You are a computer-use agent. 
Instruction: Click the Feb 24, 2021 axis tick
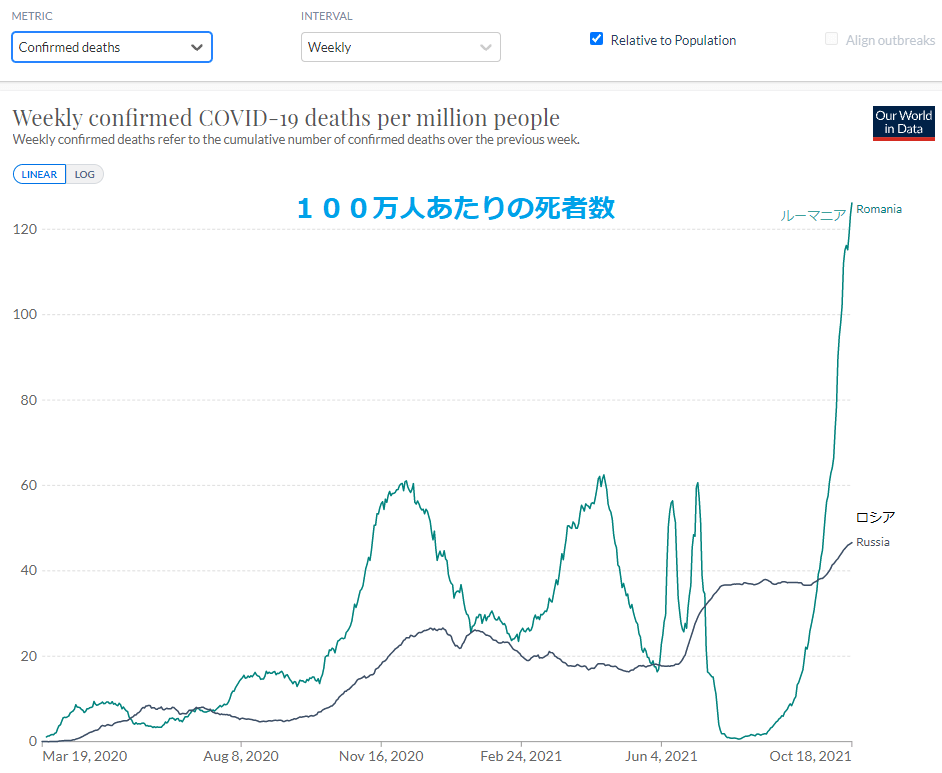[x=521, y=756]
